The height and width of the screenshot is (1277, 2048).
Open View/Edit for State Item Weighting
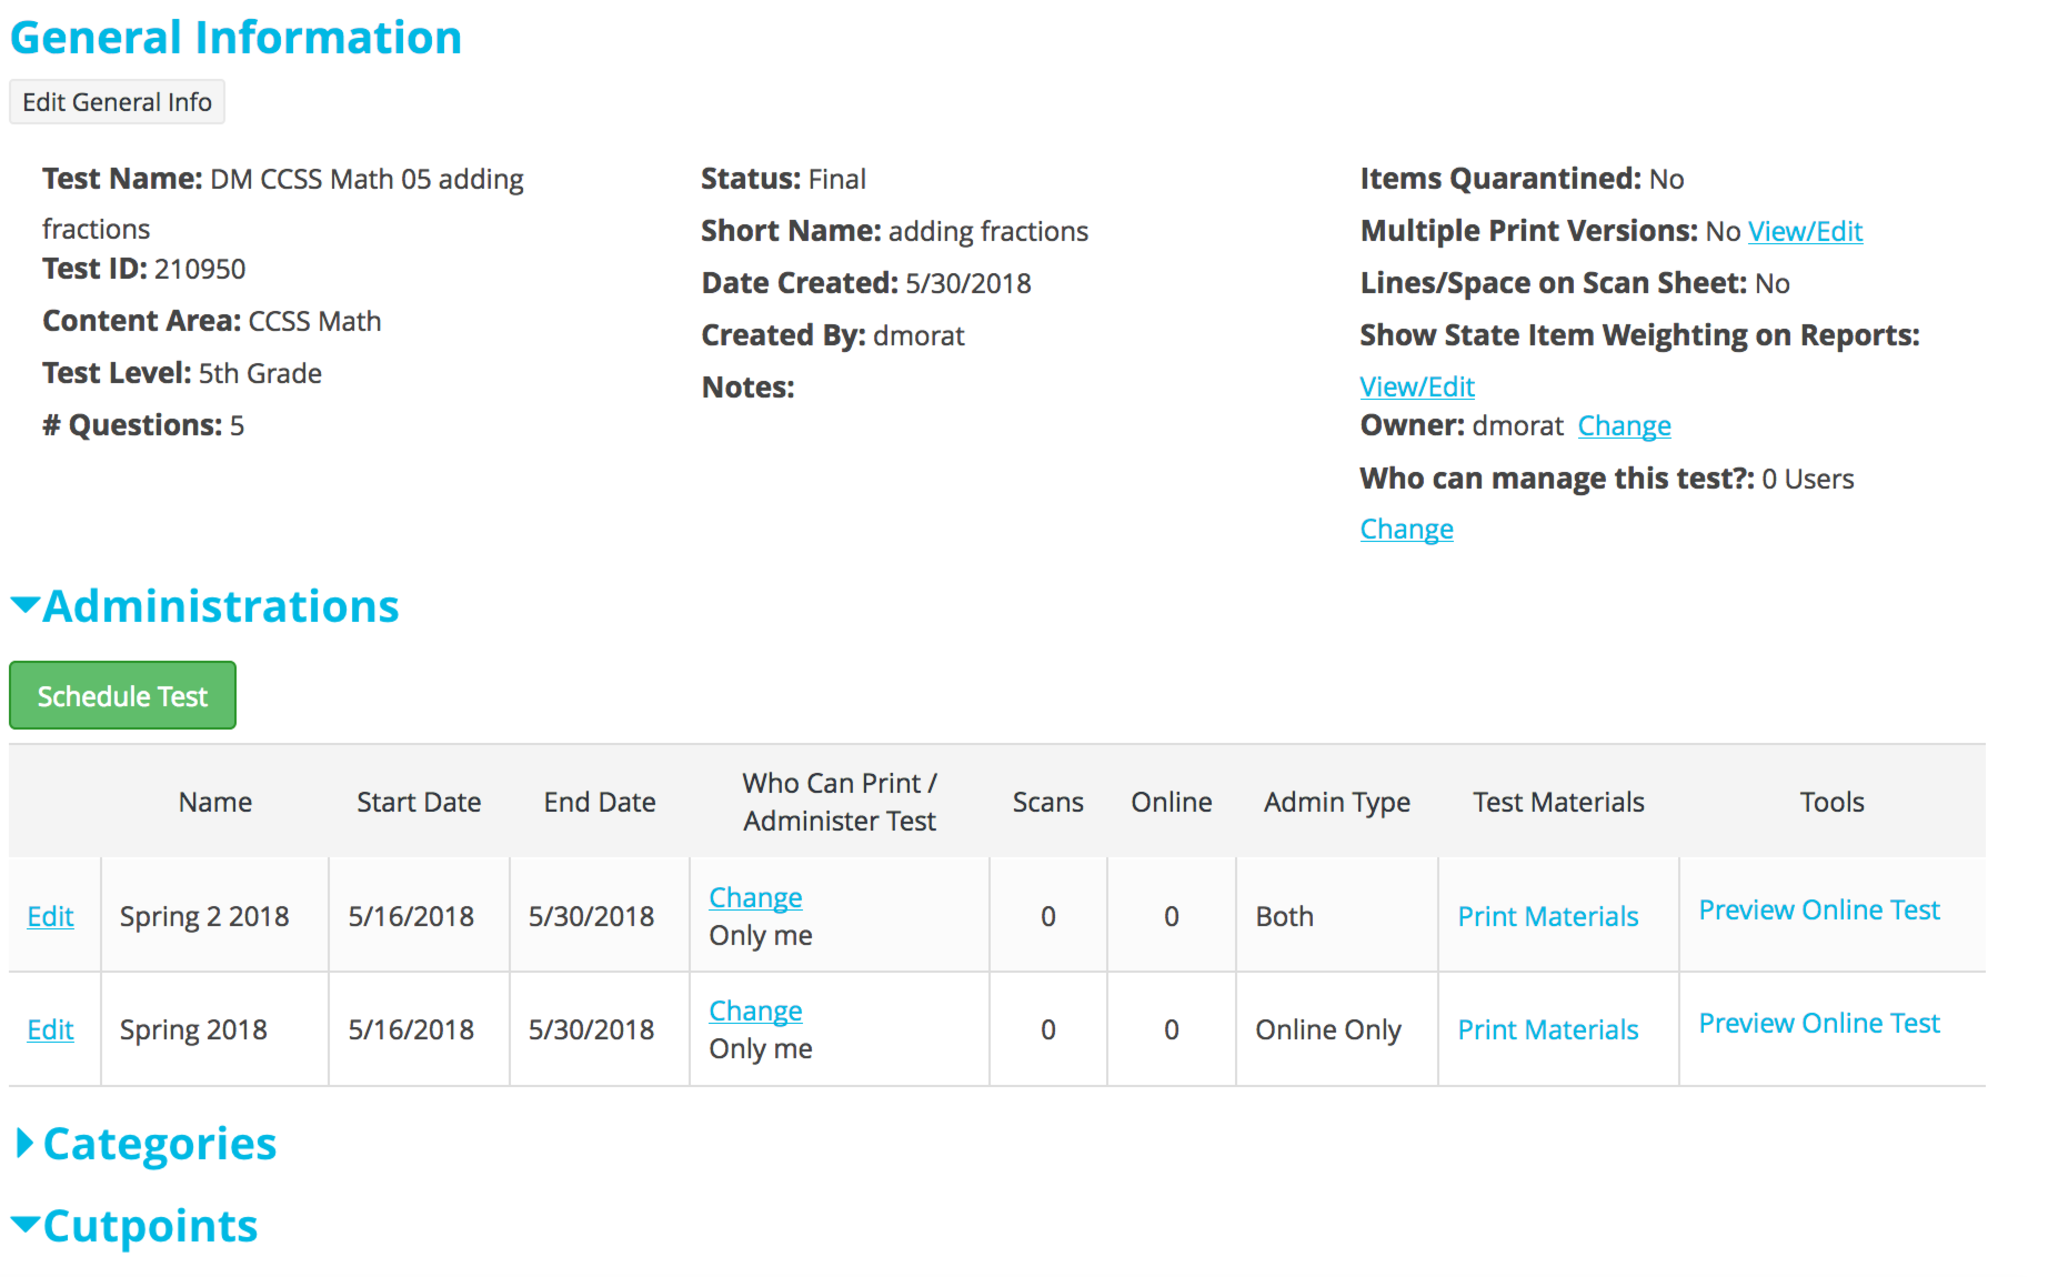pyautogui.click(x=1416, y=386)
